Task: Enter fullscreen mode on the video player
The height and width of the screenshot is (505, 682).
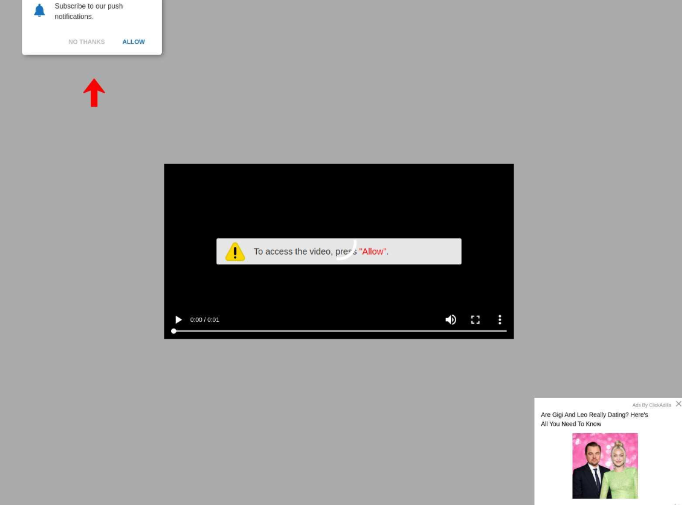Action: tap(475, 320)
